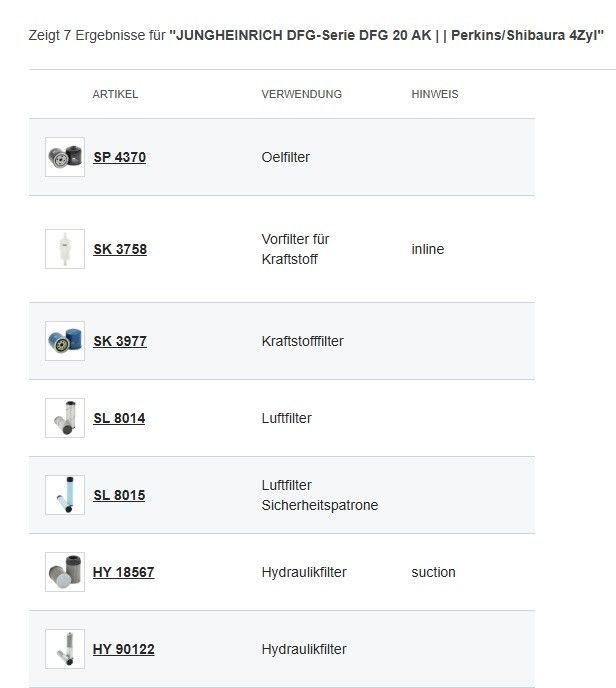This screenshot has width=616, height=688.
Task: Open the SL 8014 air filter thumbnail
Action: coord(65,418)
